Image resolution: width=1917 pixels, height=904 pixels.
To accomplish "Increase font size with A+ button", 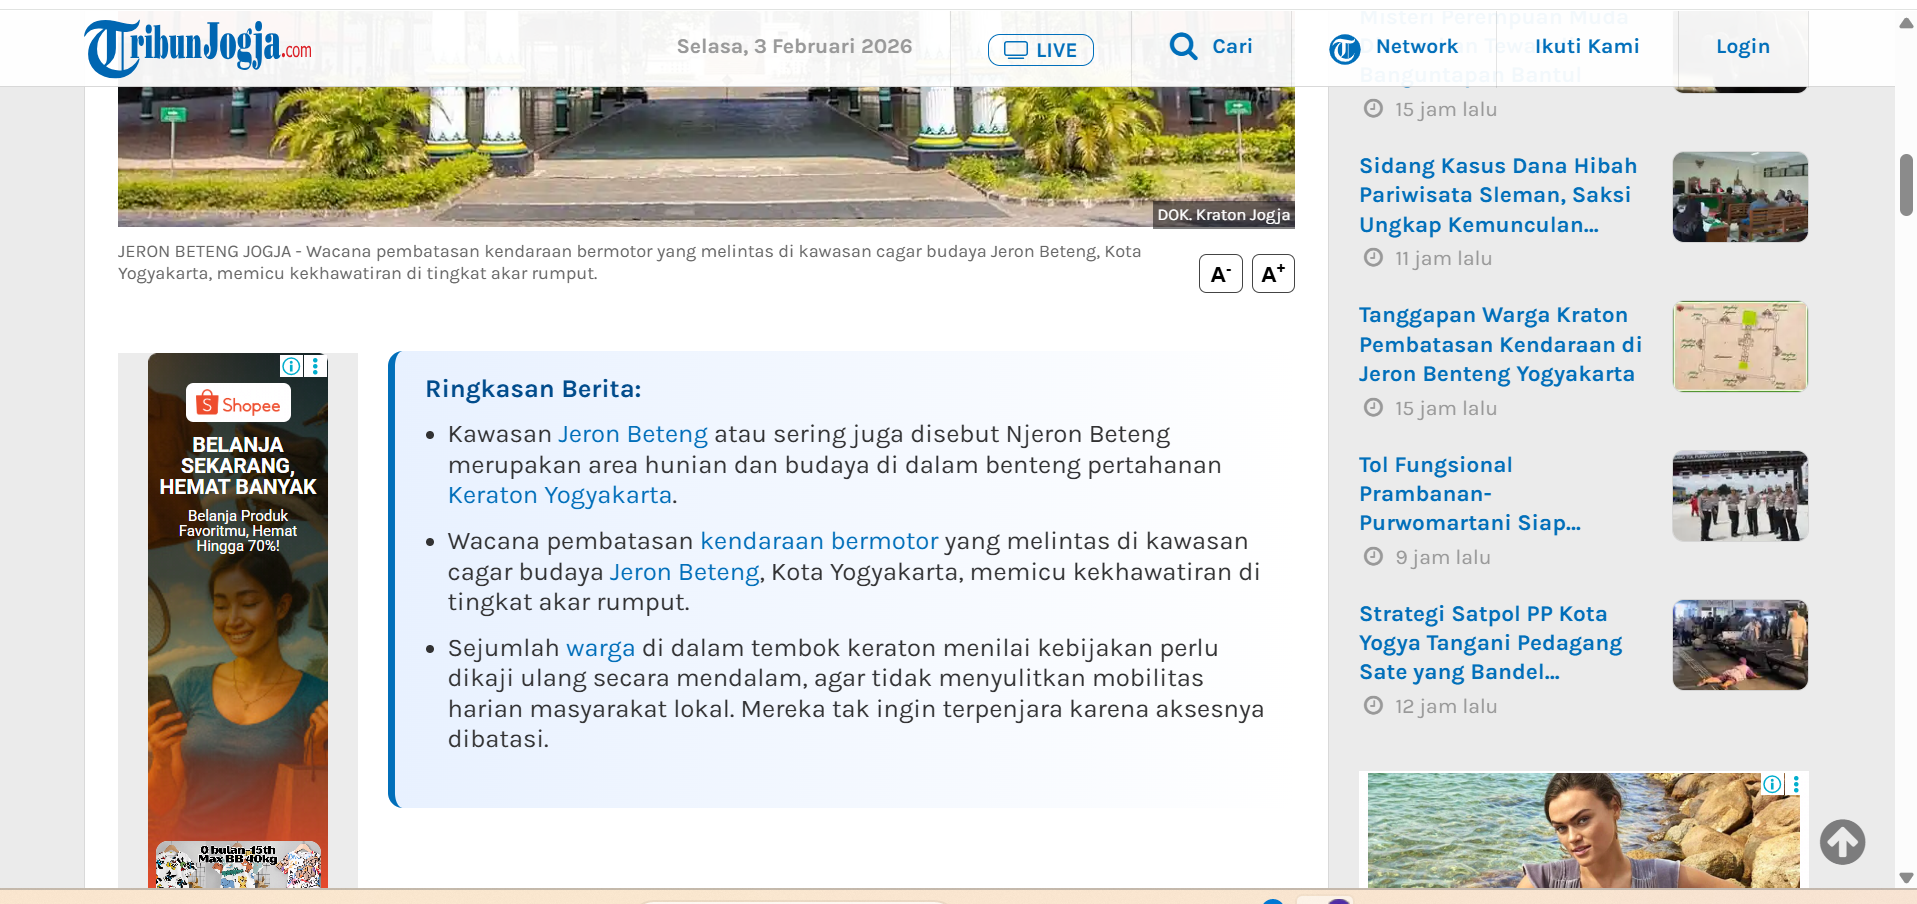I will click(x=1273, y=274).
